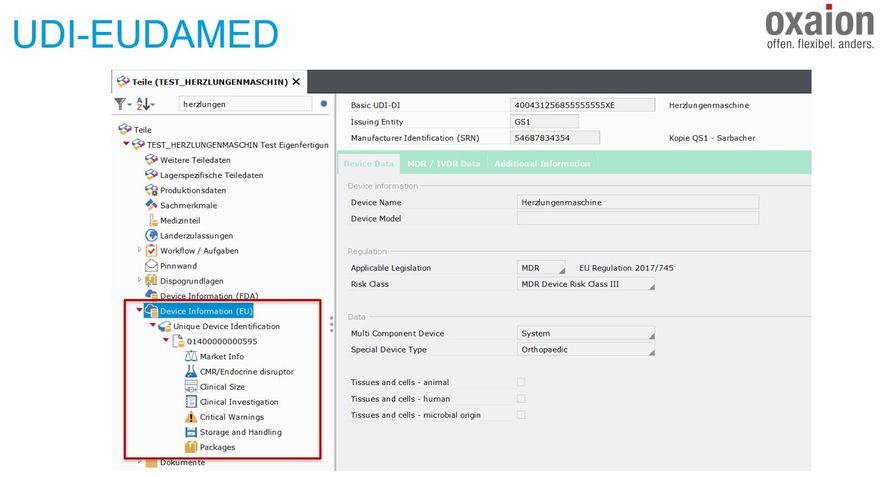The width and height of the screenshot is (880, 477).
Task: Click the EU Regulation 2017/745 text
Action: [x=626, y=268]
